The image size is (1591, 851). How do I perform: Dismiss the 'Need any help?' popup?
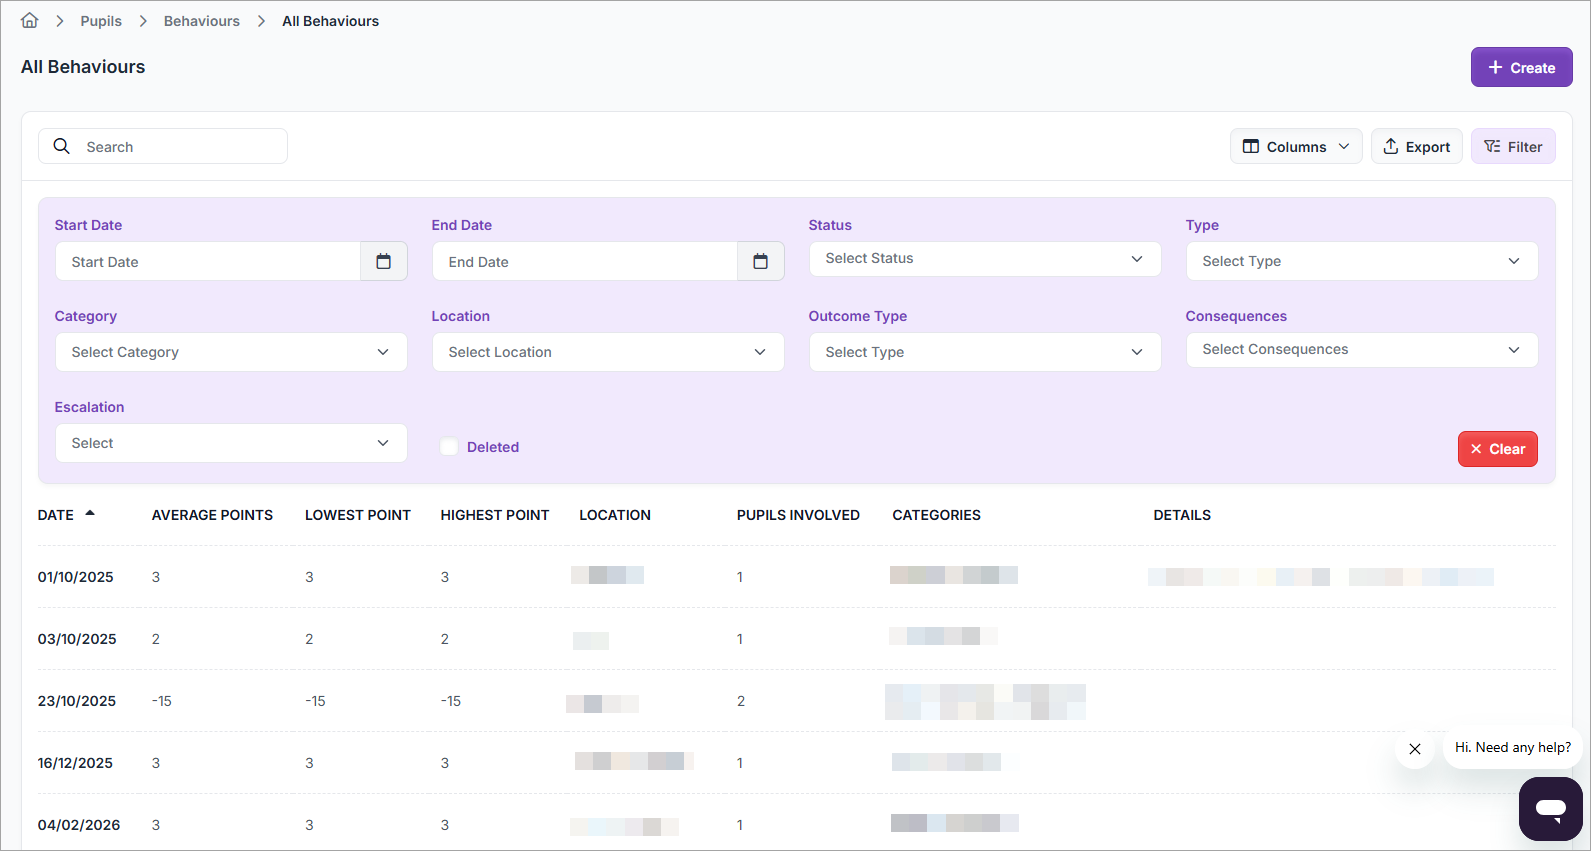pyautogui.click(x=1414, y=749)
